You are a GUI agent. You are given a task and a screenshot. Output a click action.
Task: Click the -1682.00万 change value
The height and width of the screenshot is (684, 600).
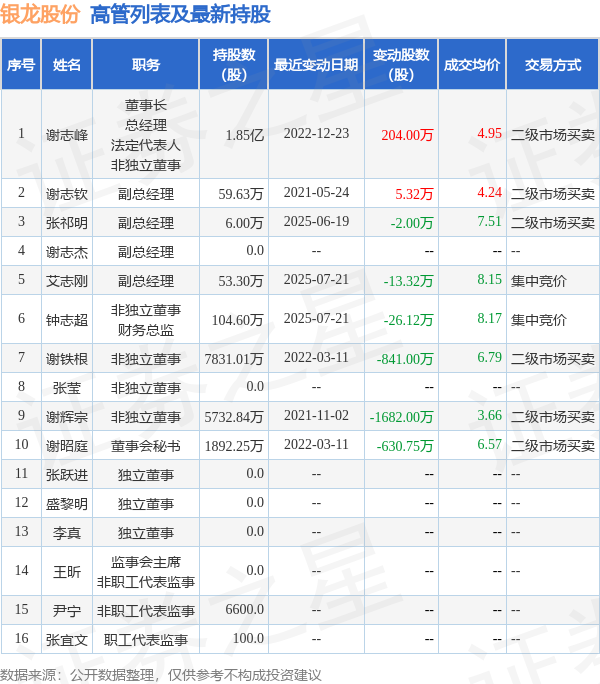tap(401, 417)
